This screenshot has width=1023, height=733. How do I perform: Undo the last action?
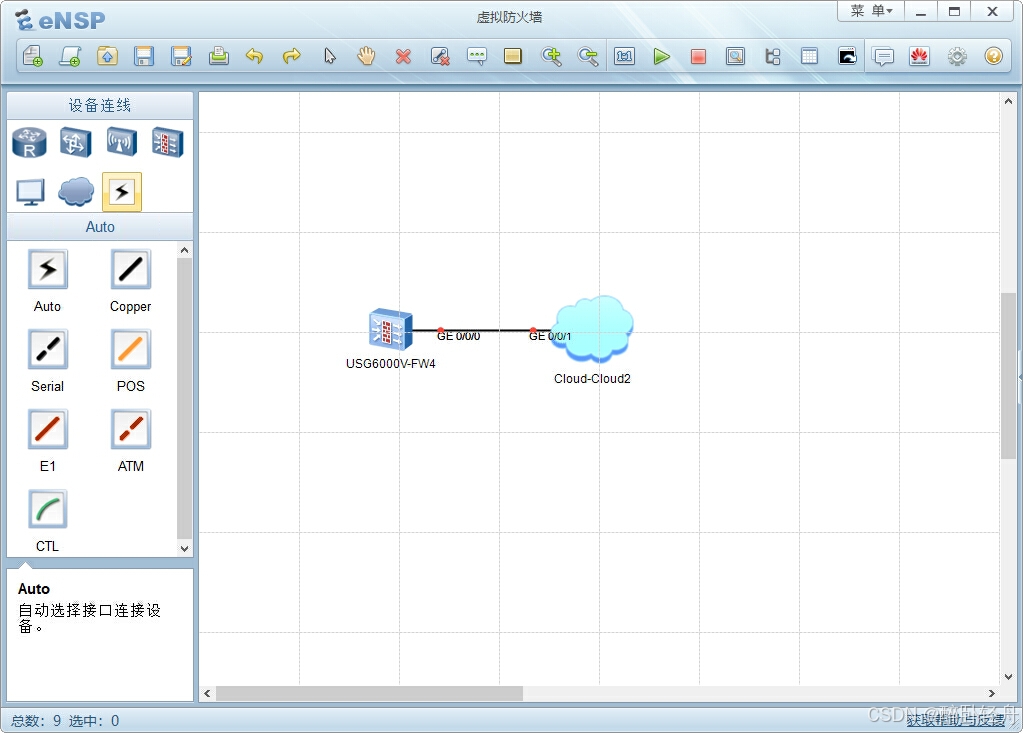(x=254, y=56)
